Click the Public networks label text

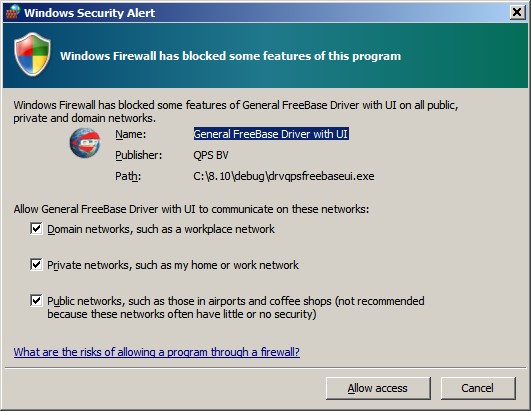(x=236, y=307)
